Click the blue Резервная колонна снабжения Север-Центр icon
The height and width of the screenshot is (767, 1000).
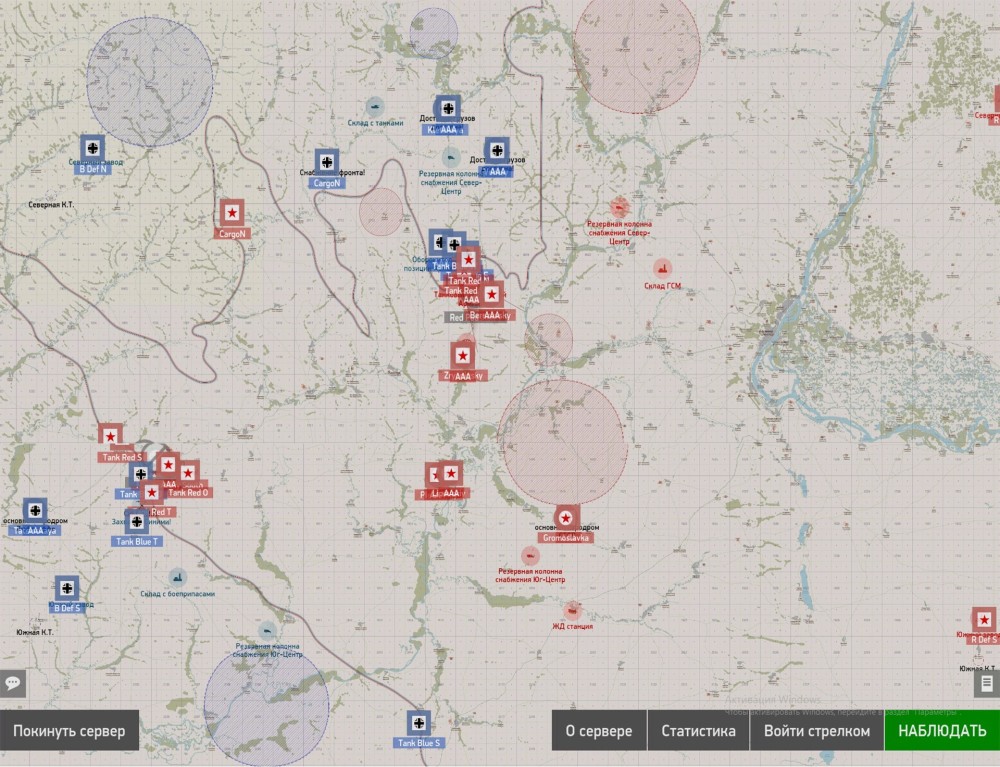451,157
